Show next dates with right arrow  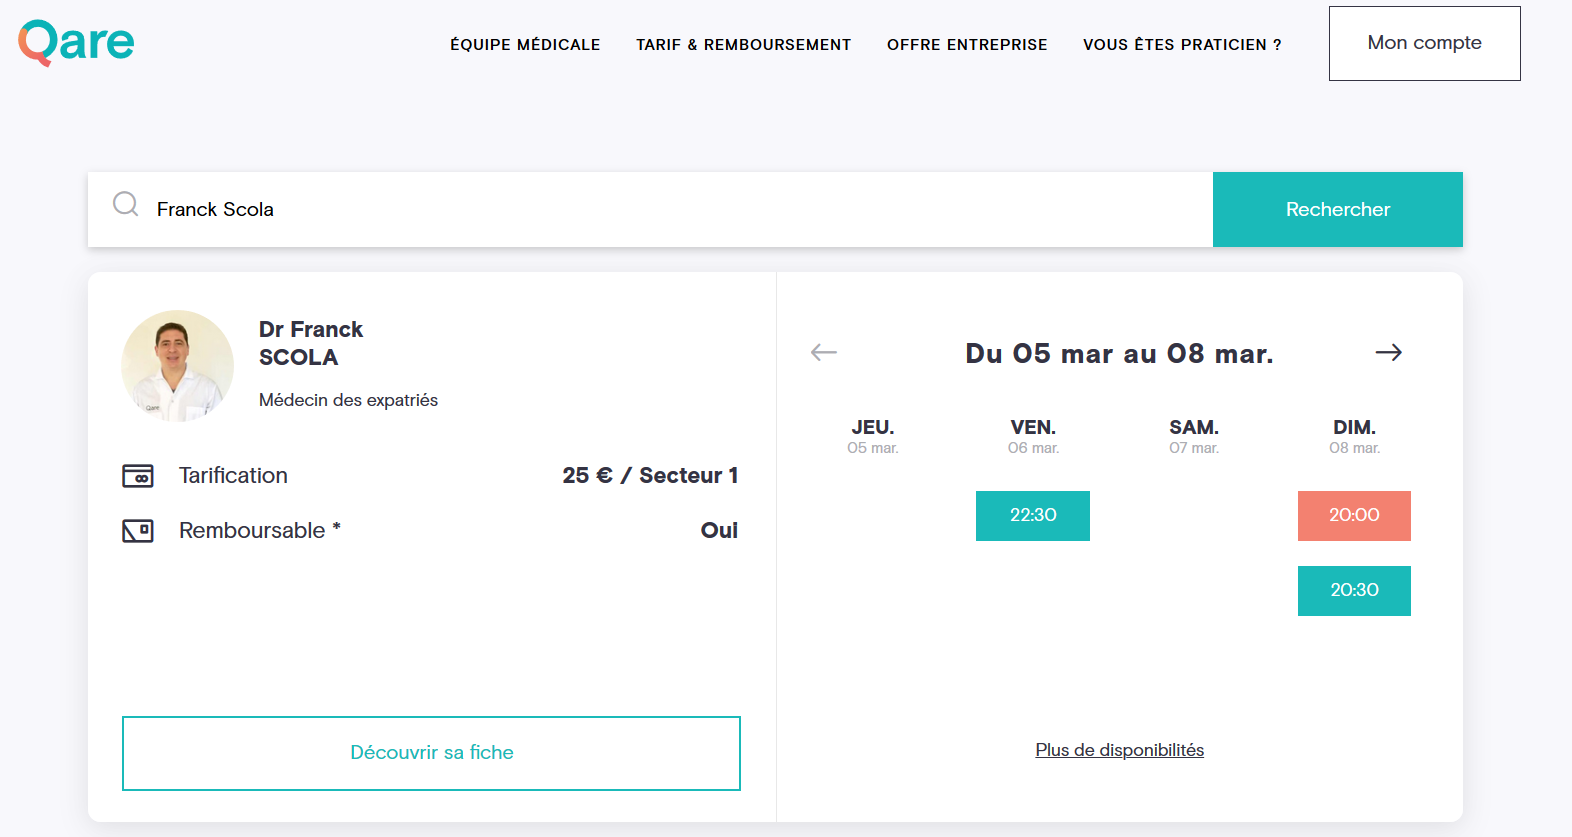[1388, 352]
